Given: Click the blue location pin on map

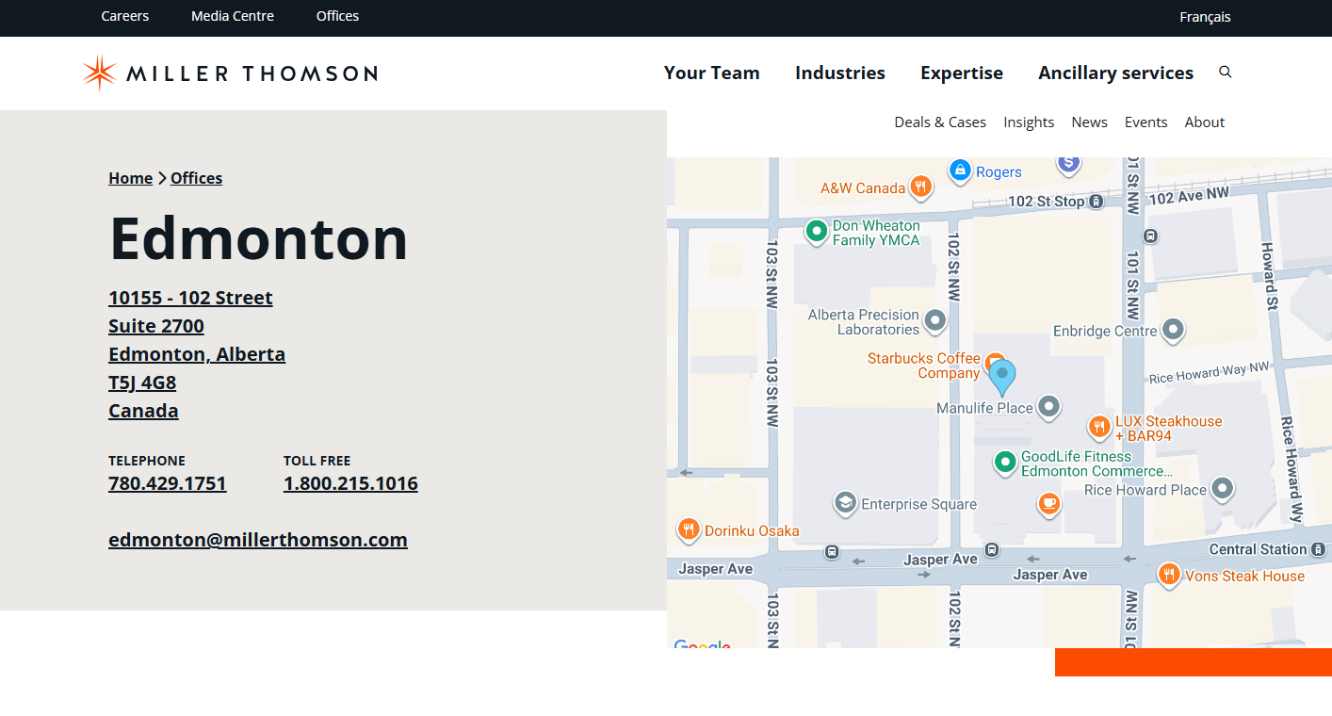Looking at the screenshot, I should [1001, 376].
